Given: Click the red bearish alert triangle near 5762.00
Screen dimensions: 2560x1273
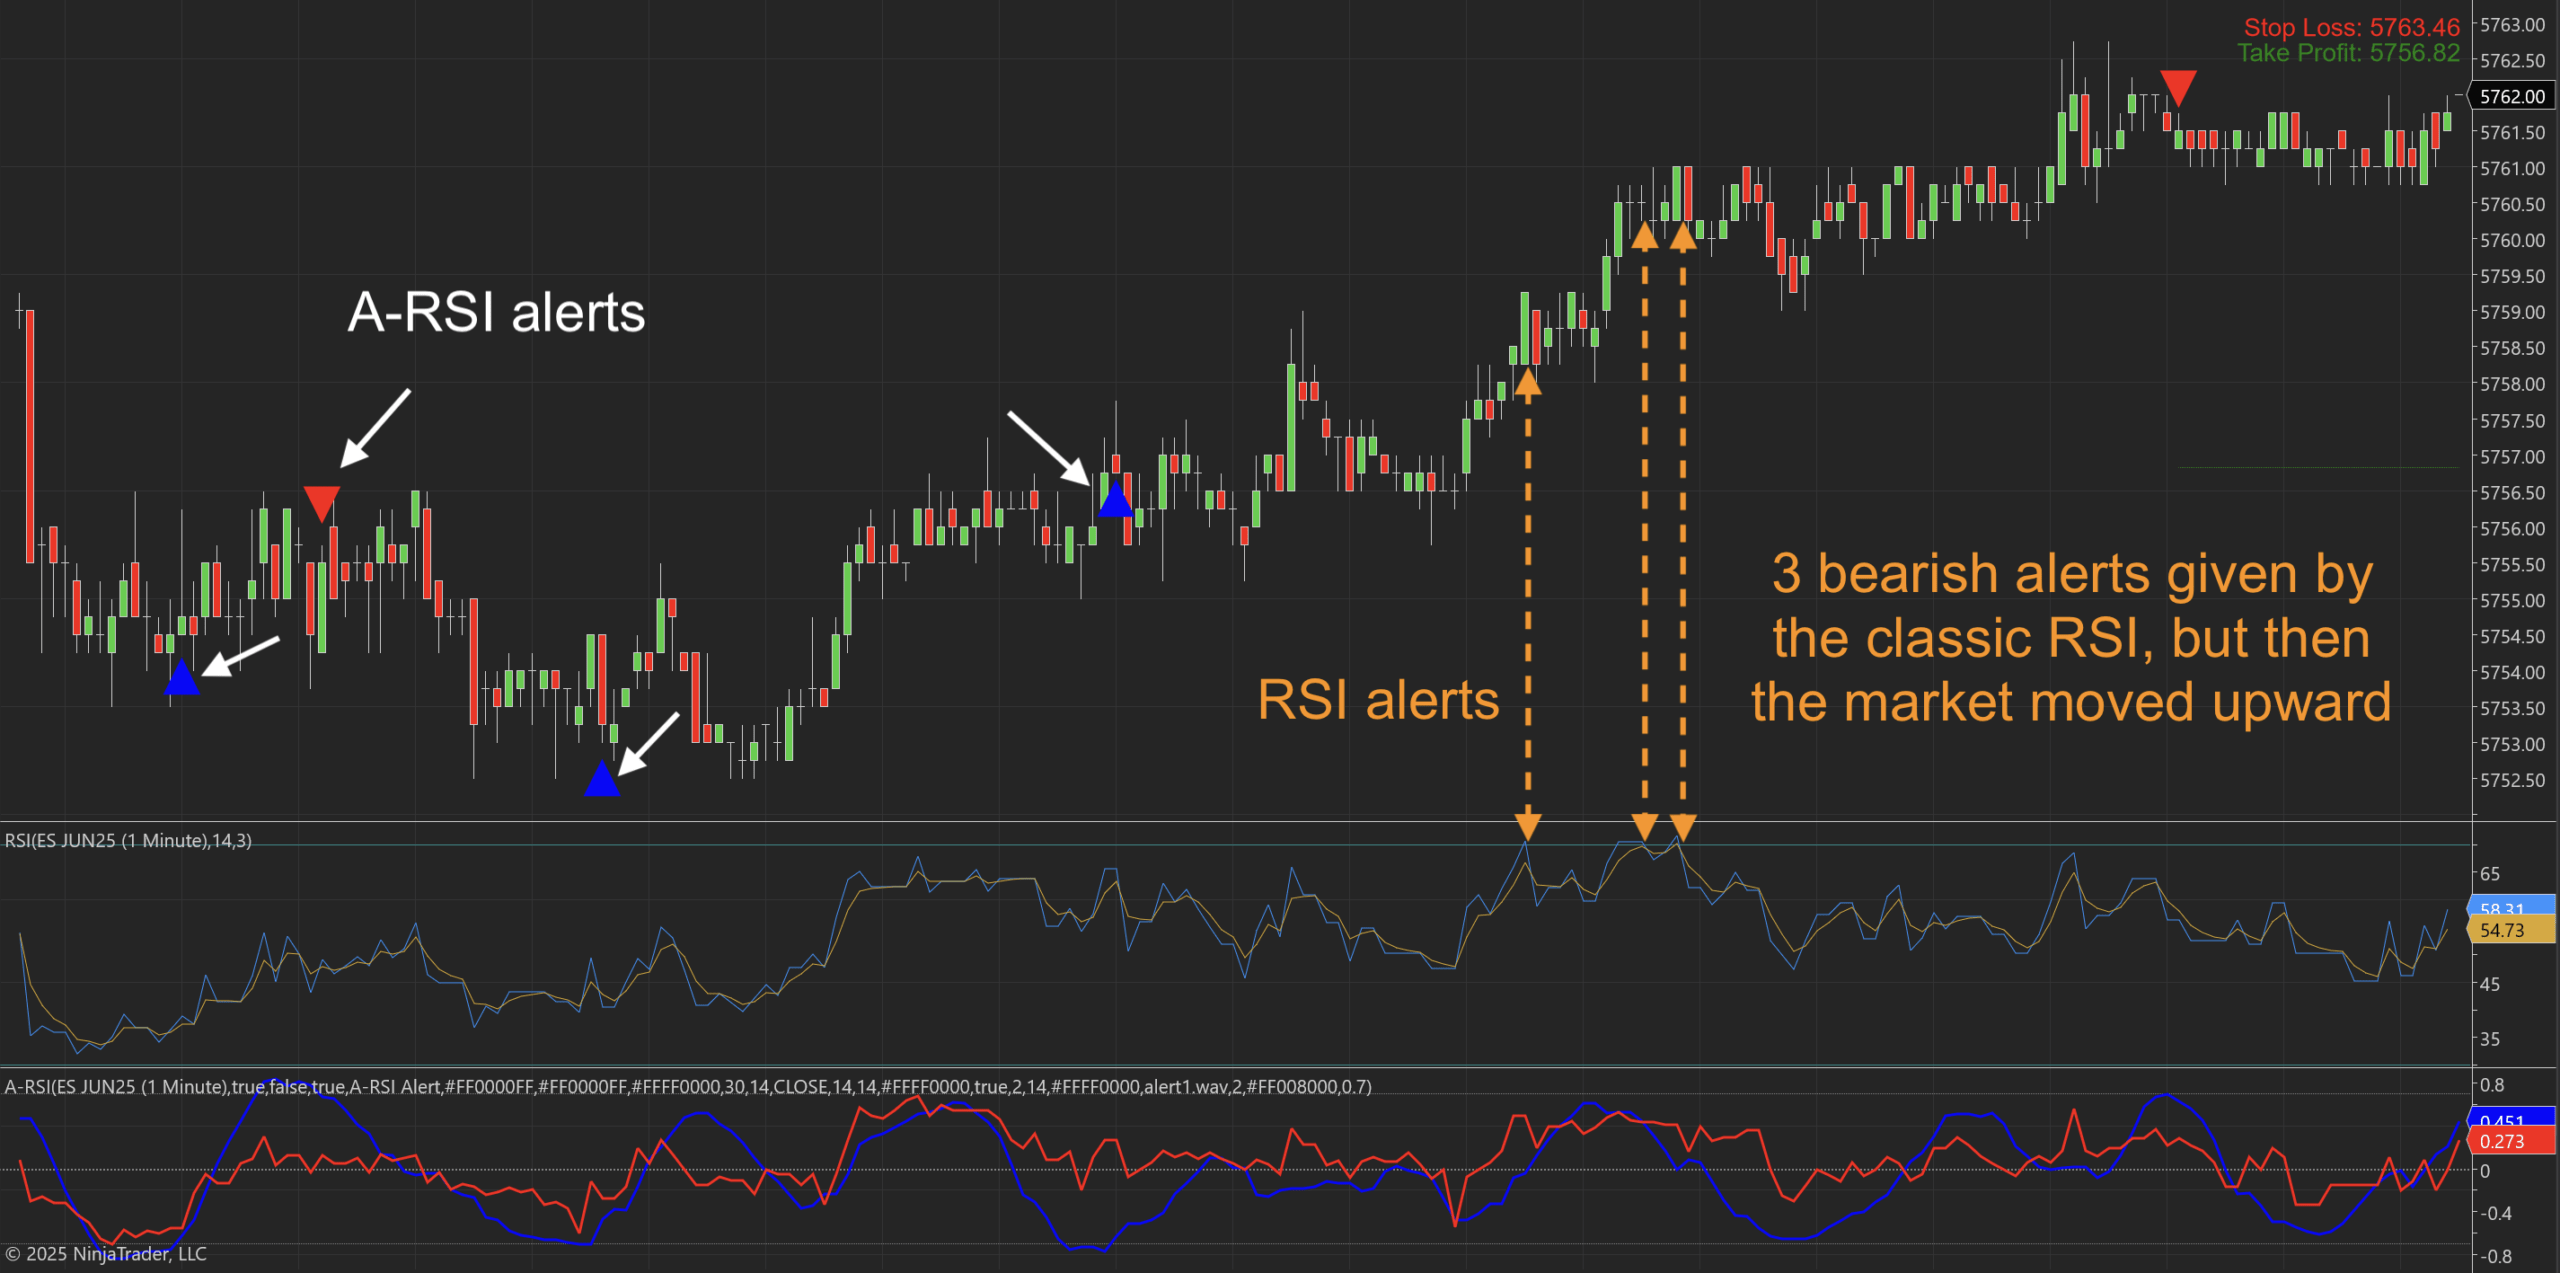Looking at the screenshot, I should click(2177, 87).
